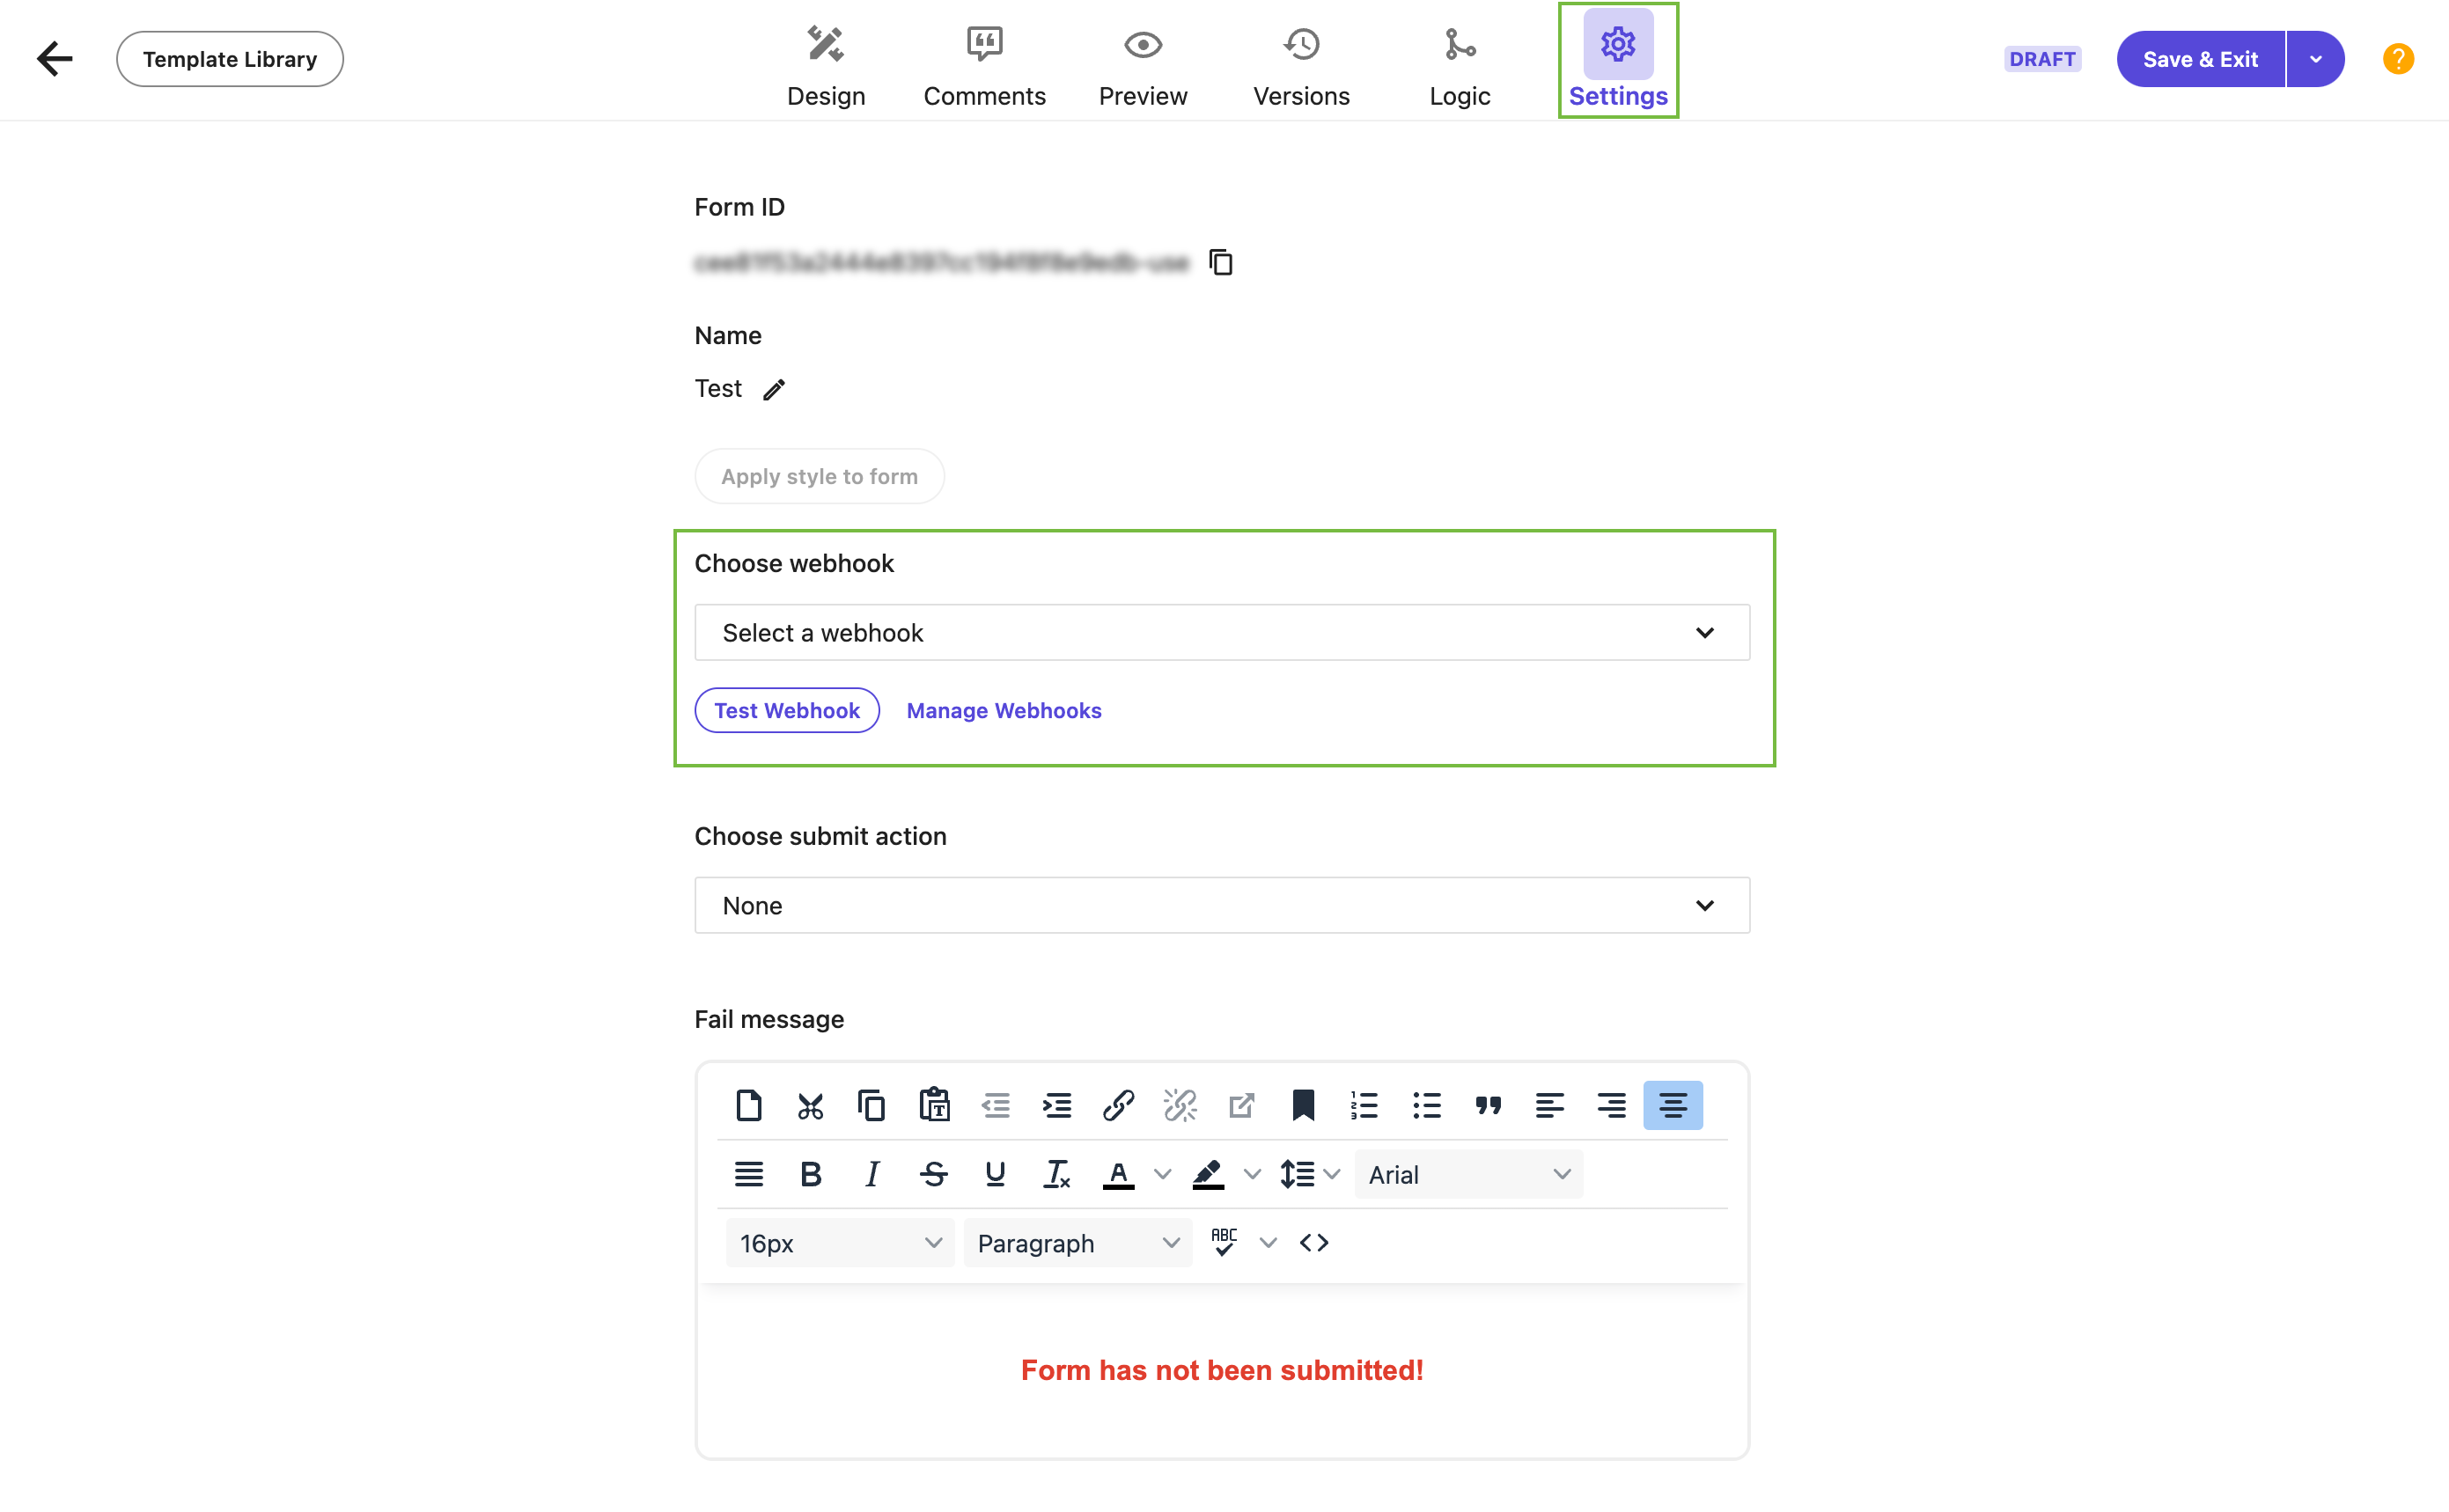This screenshot has width=2449, height=1512.
Task: Click the Clear Formatting icon
Action: coord(1056,1173)
